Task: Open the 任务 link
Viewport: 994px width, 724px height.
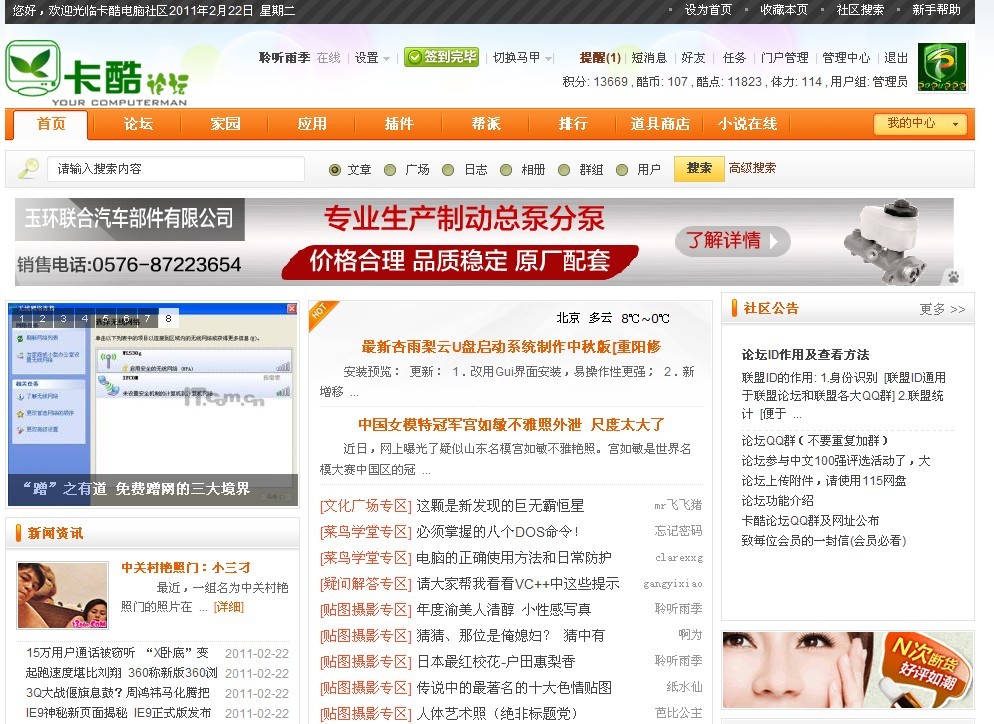Action: pyautogui.click(x=735, y=58)
